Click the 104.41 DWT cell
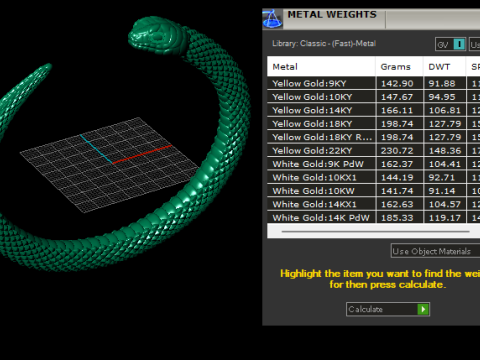The width and height of the screenshot is (480, 360). click(x=445, y=164)
